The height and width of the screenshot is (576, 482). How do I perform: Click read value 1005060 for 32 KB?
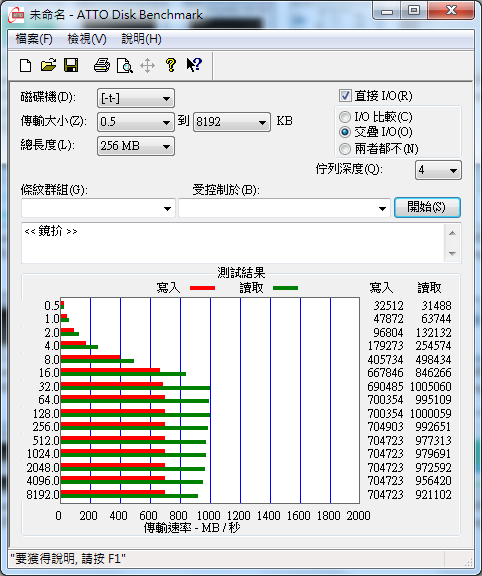coord(431,386)
